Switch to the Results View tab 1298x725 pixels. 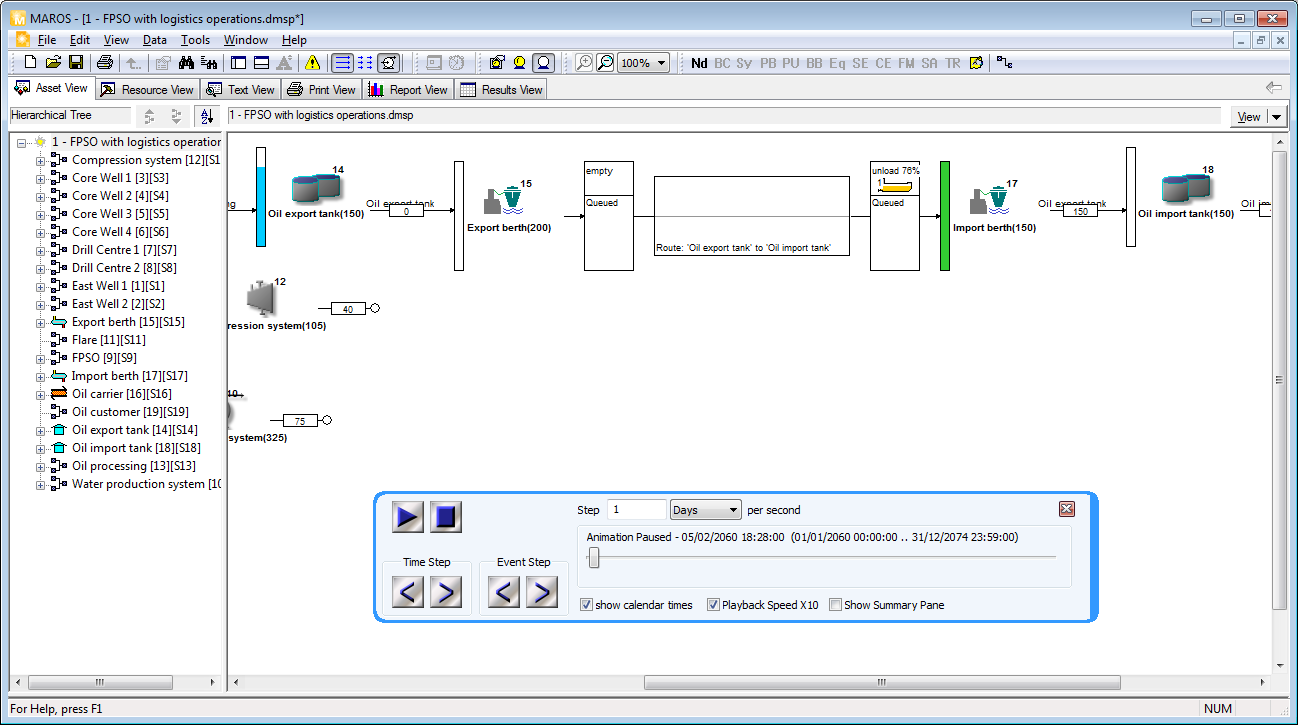tap(501, 90)
